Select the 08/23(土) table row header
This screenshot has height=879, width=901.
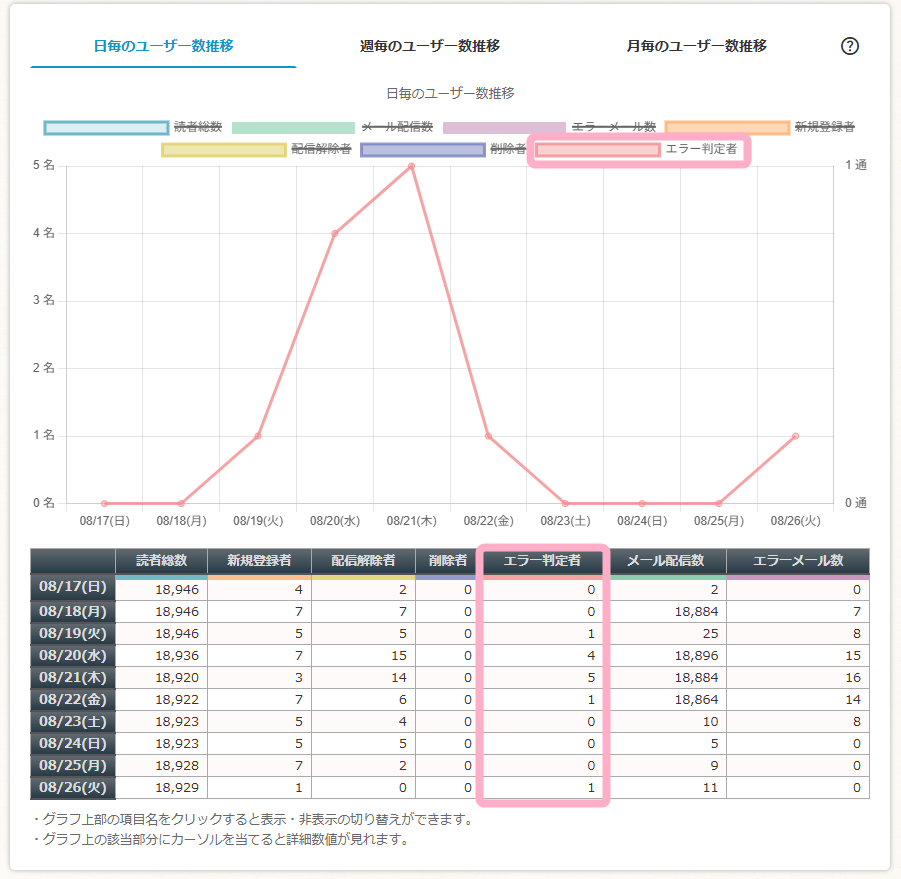73,721
